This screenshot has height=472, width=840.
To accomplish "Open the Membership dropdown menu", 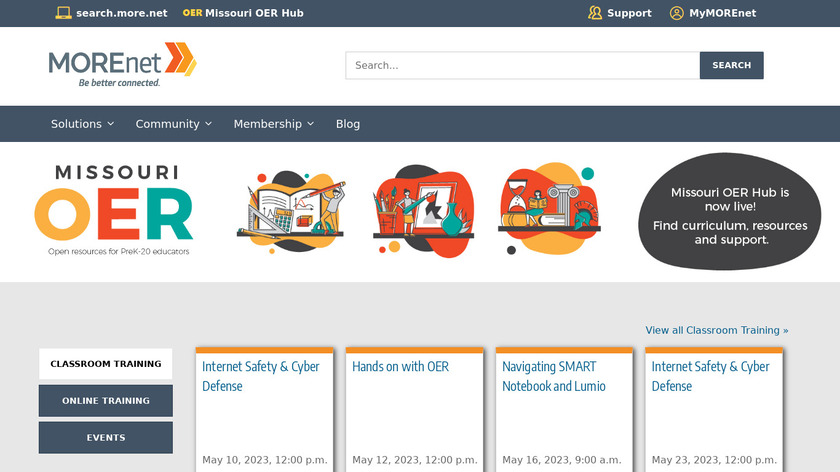I will (273, 124).
